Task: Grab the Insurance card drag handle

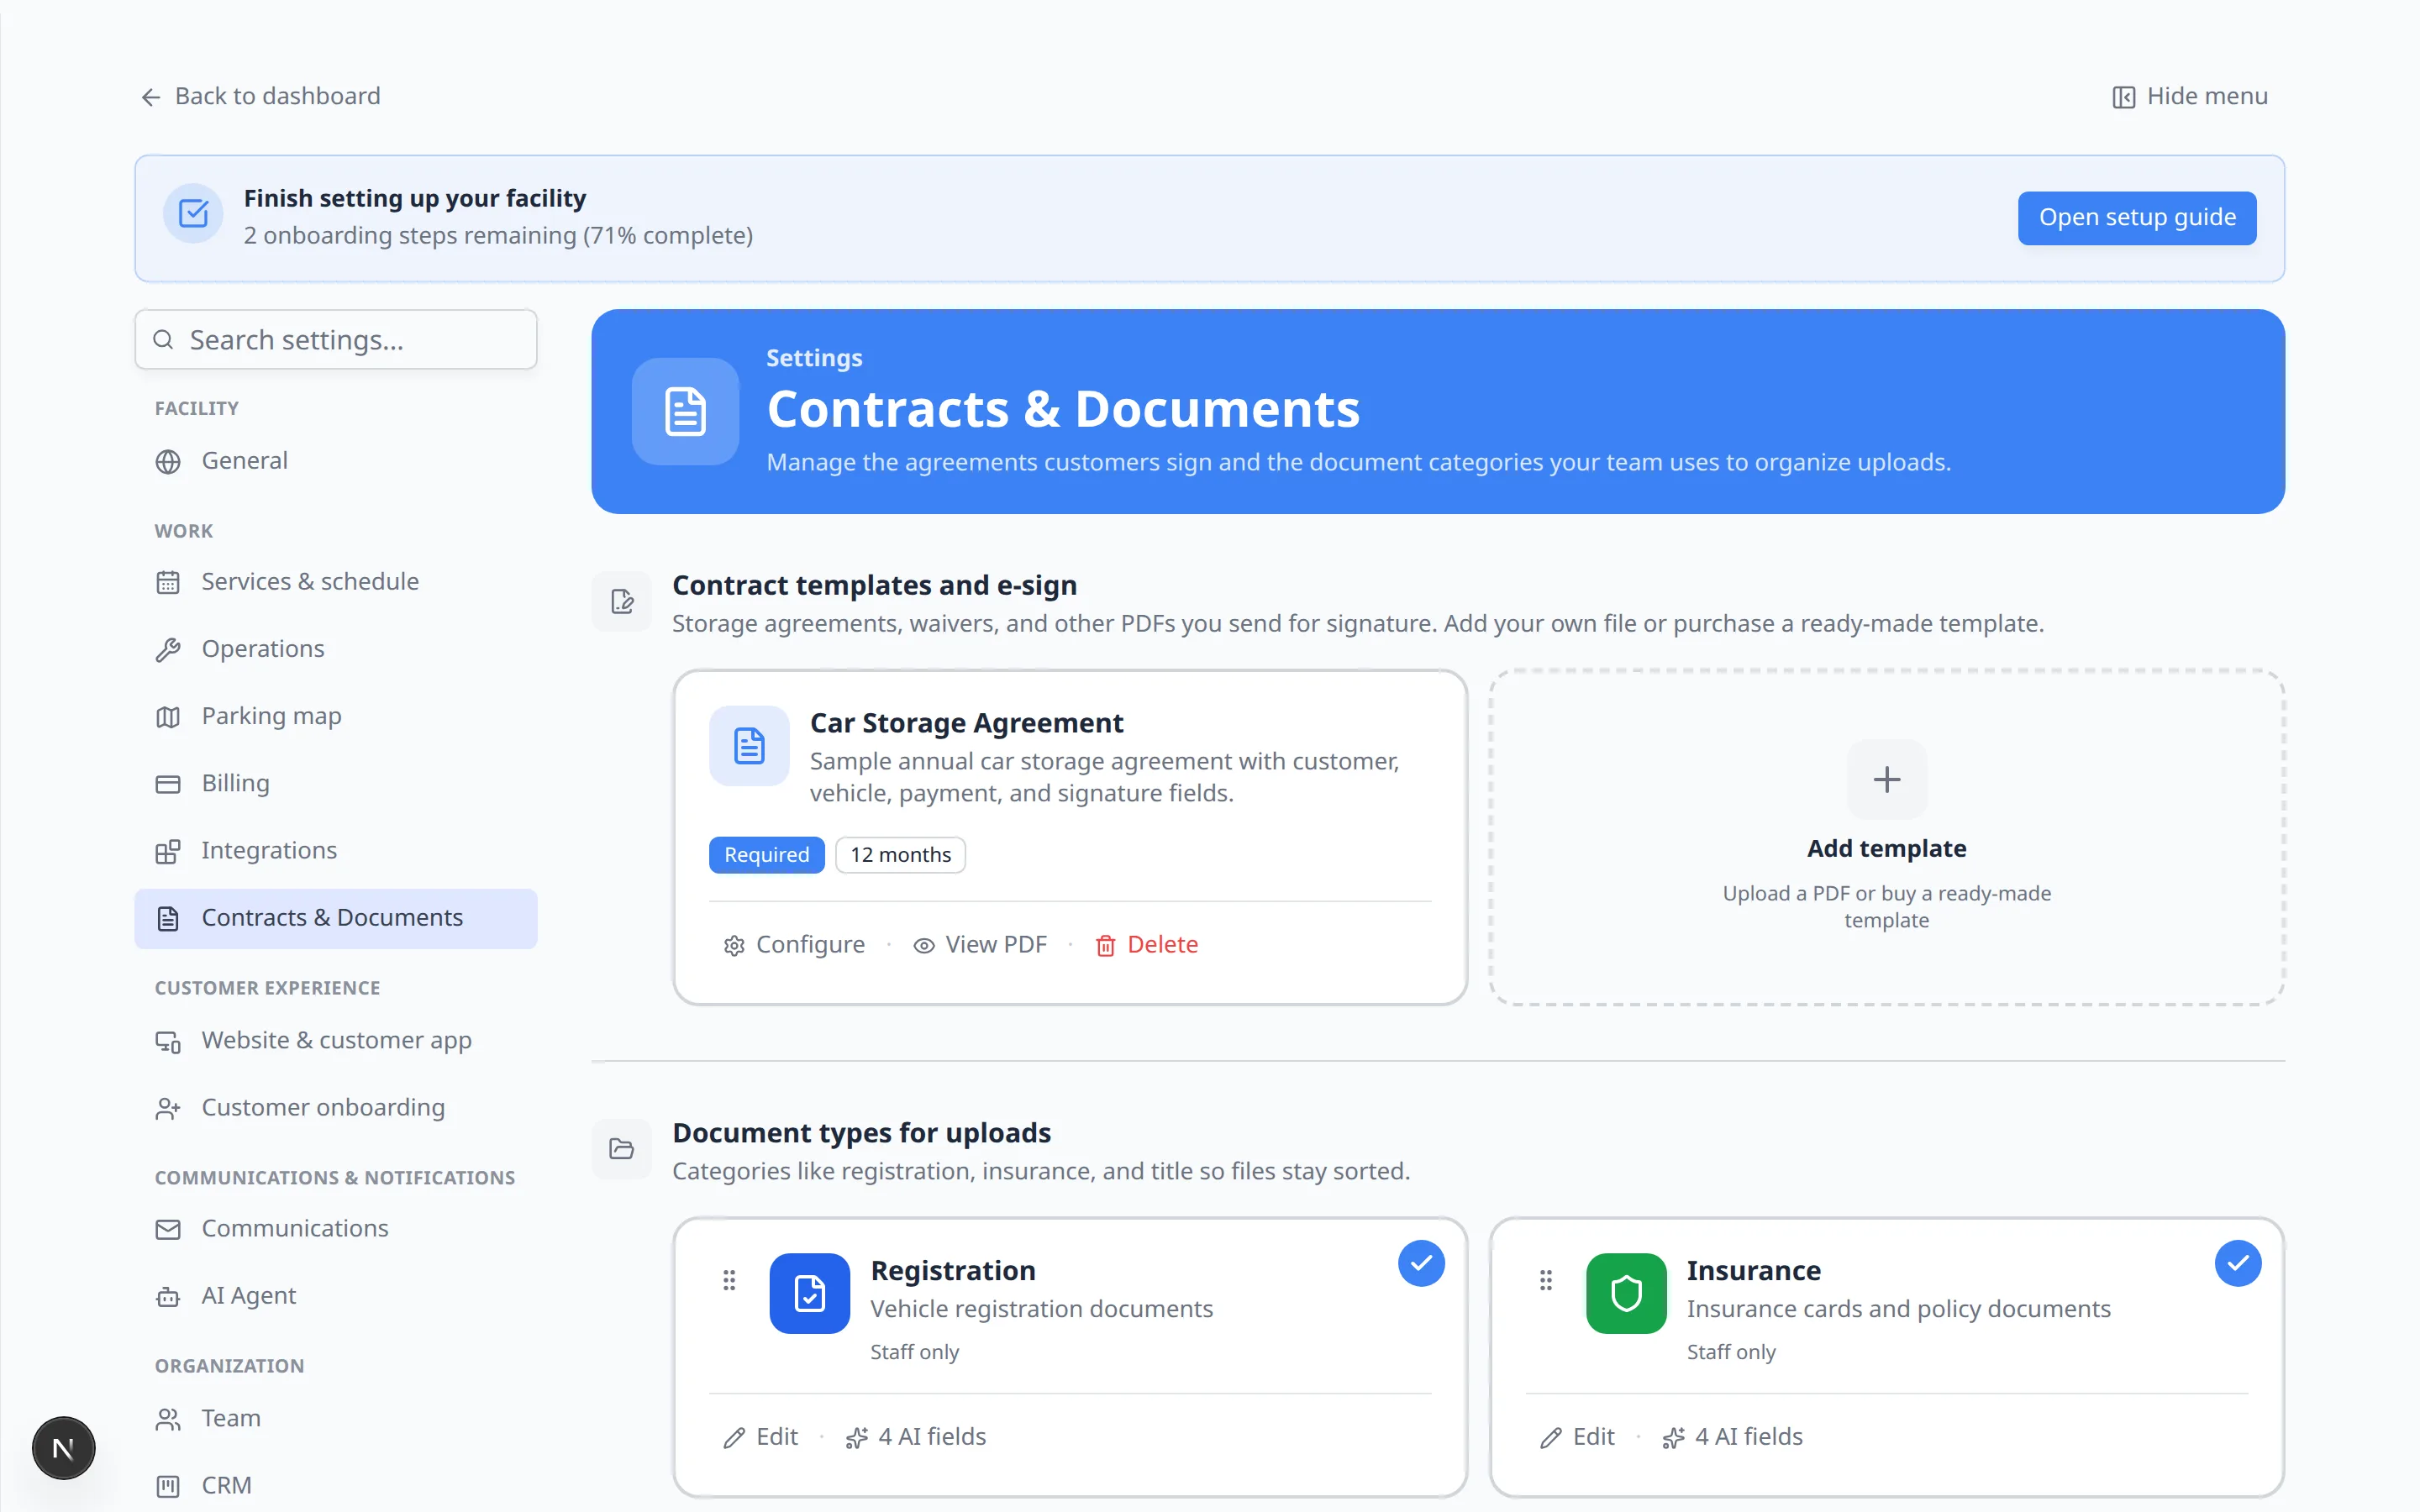Action: tap(1545, 1280)
